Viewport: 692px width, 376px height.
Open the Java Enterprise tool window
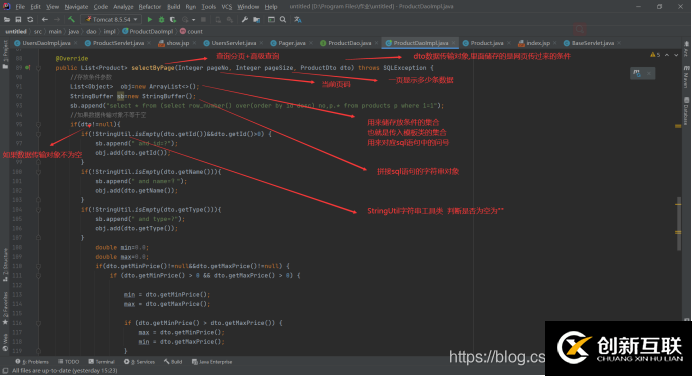click(212, 362)
